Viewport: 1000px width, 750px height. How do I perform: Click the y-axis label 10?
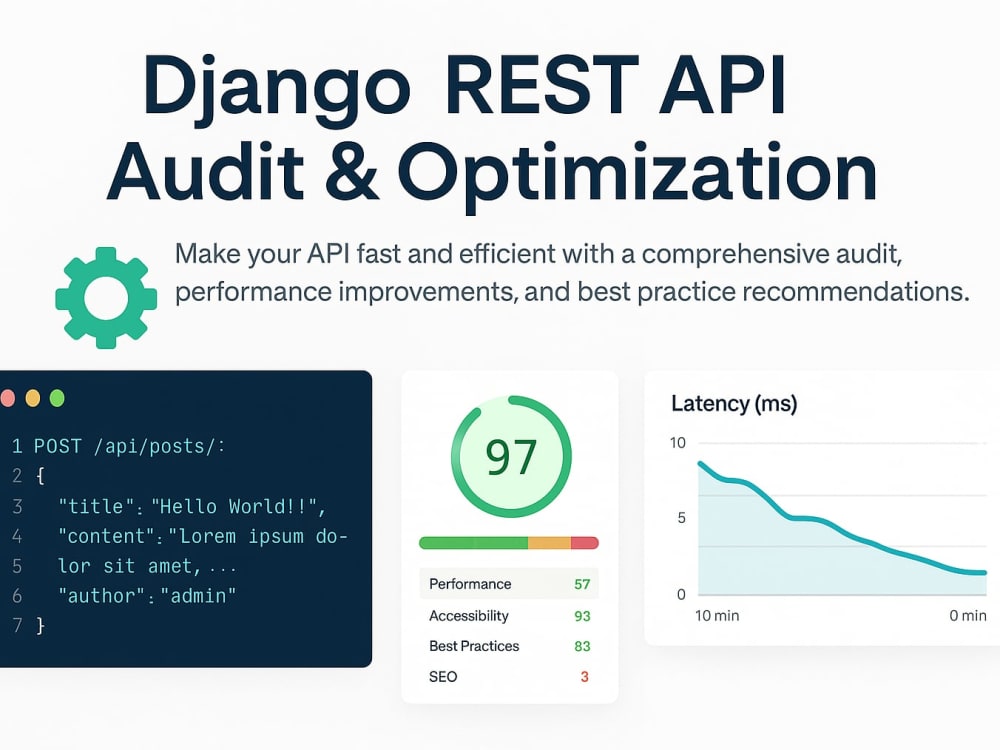tap(678, 443)
